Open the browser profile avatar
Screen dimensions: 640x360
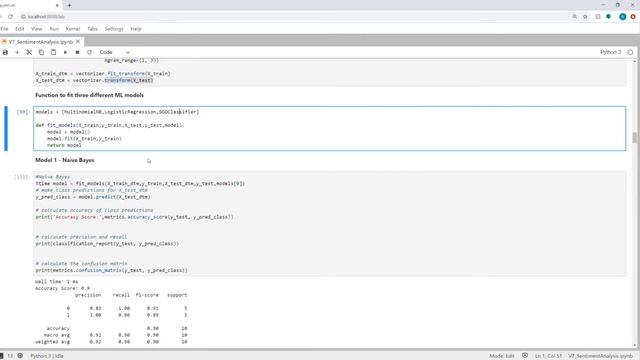coord(622,17)
